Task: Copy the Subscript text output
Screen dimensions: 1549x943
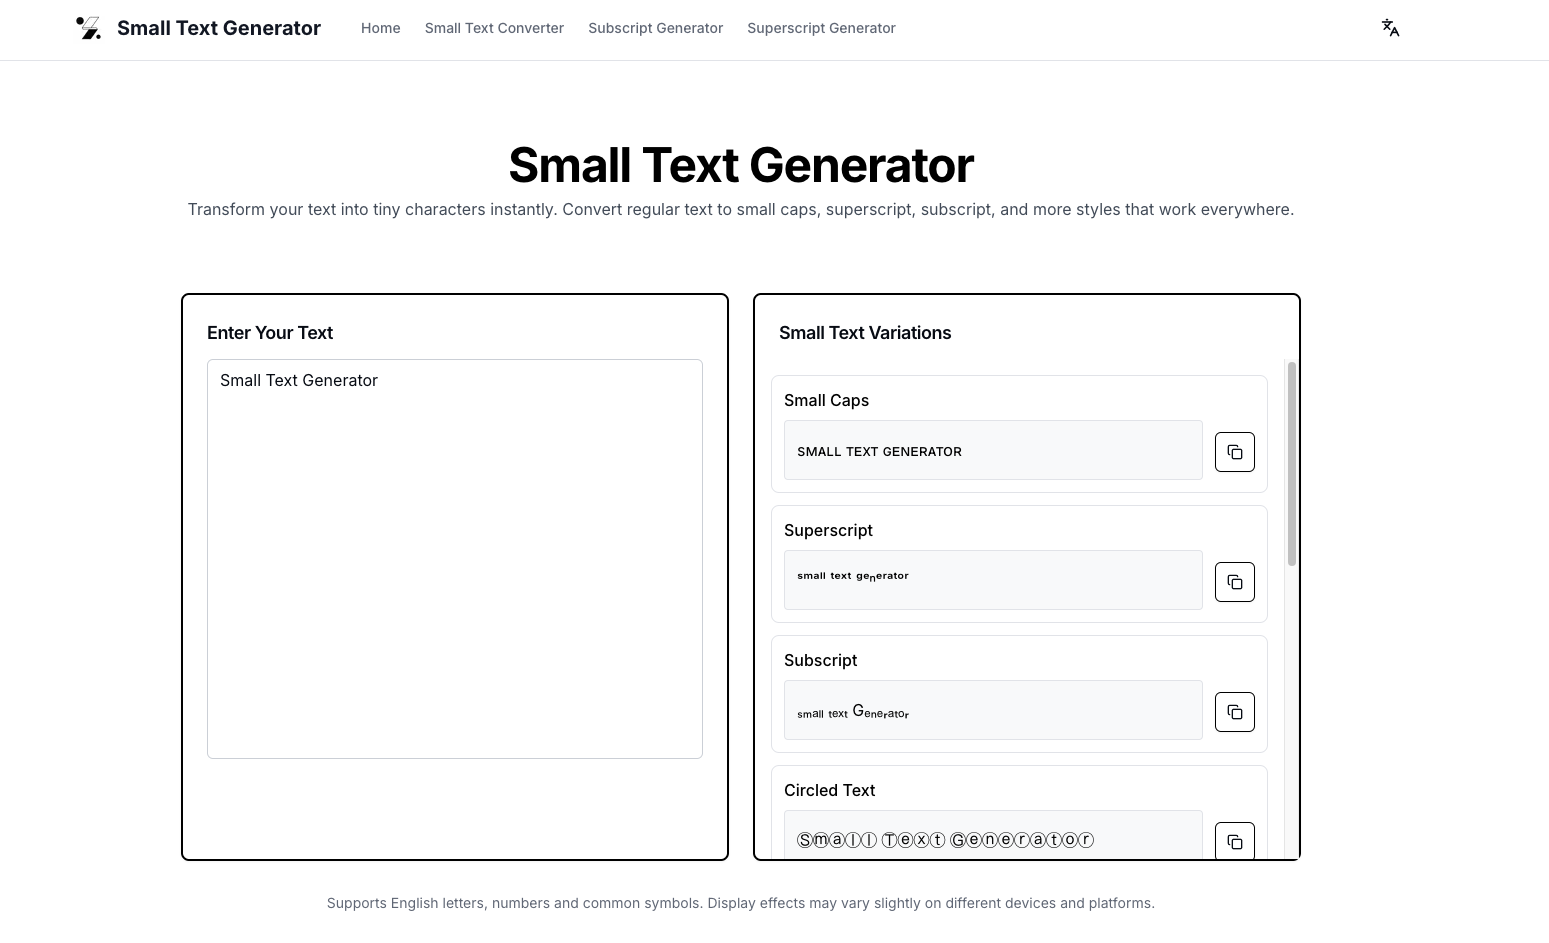Action: [x=1234, y=712]
